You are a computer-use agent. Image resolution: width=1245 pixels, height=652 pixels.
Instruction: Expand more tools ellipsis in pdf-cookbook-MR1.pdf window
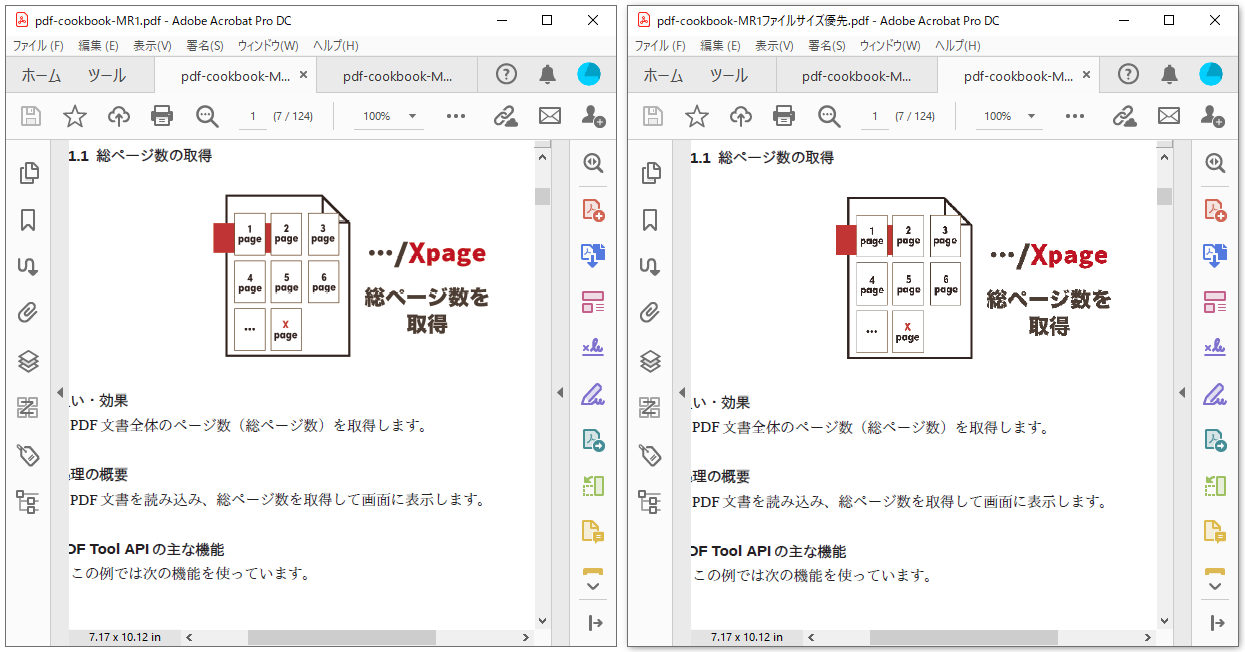[456, 116]
